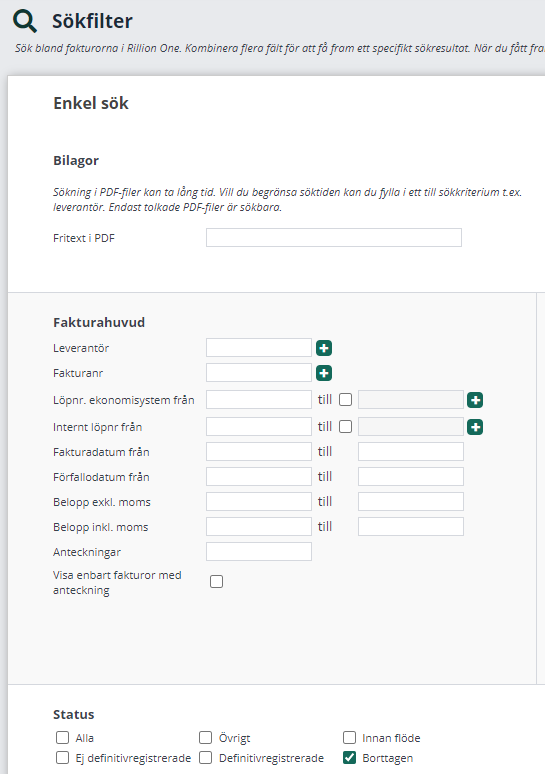Select the Fakturadatum från input field
The width and height of the screenshot is (545, 774).
[259, 452]
